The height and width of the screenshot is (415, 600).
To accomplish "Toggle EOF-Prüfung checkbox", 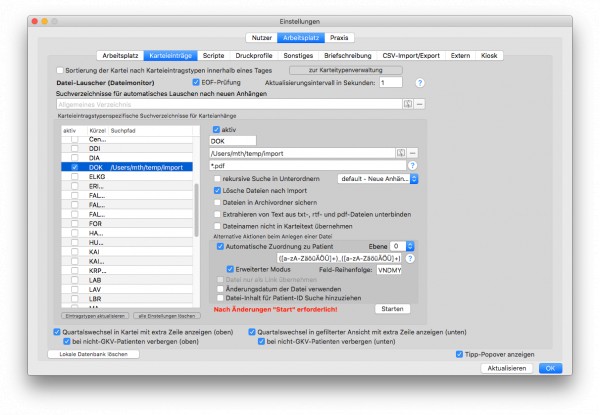I will click(196, 82).
